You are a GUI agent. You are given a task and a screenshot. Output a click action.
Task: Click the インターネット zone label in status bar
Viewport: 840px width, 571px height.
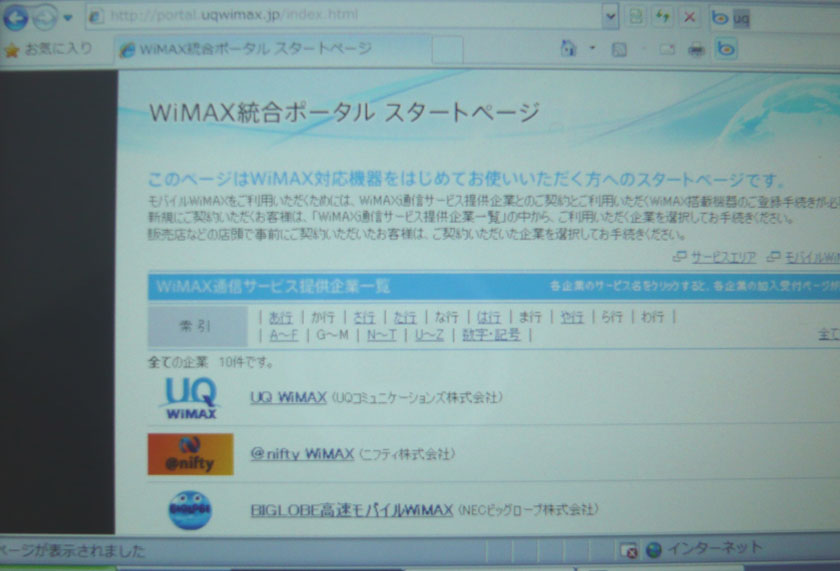tap(715, 548)
